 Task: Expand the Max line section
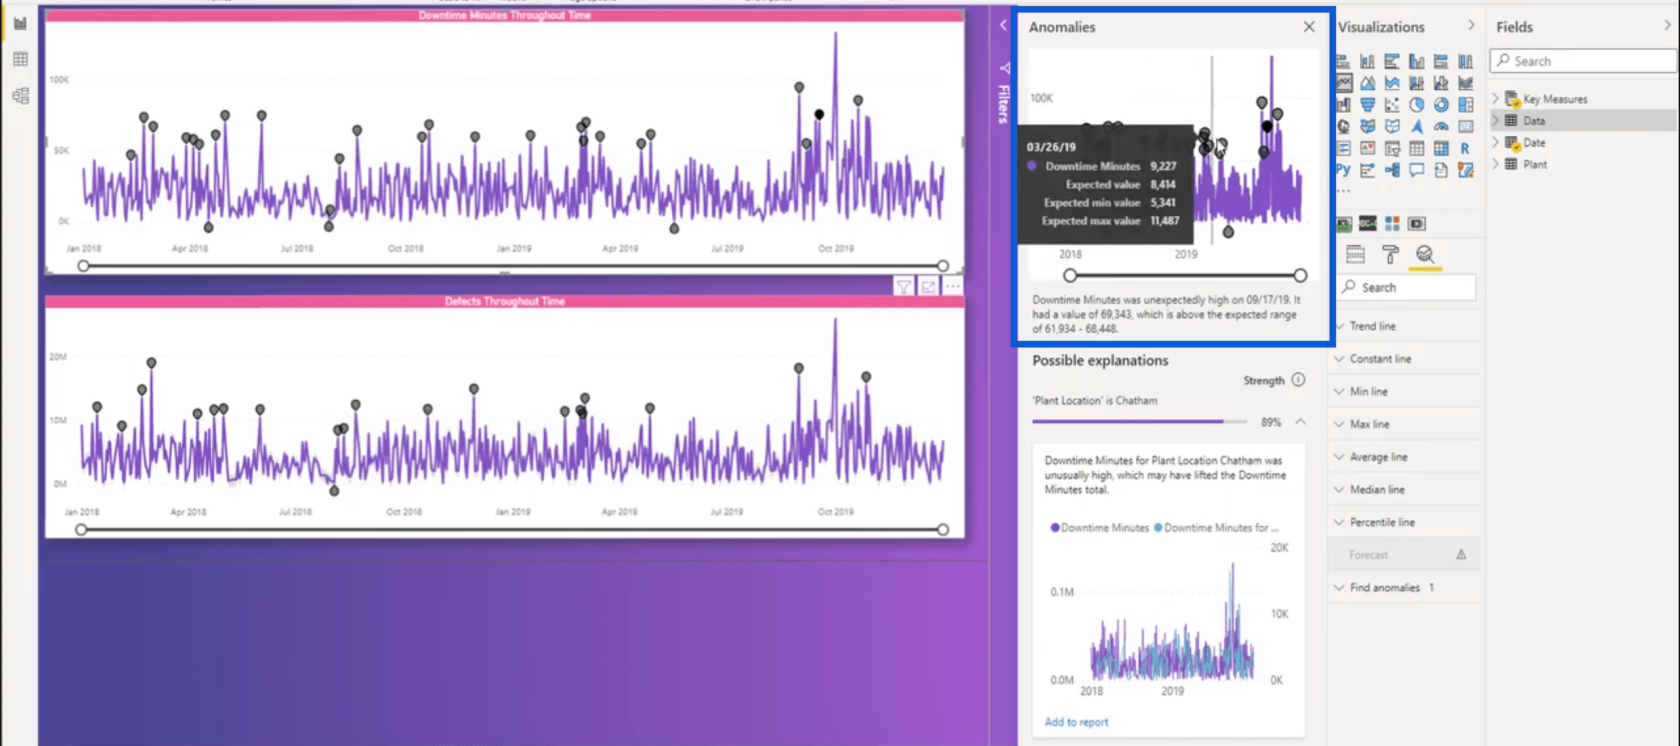click(x=1405, y=424)
